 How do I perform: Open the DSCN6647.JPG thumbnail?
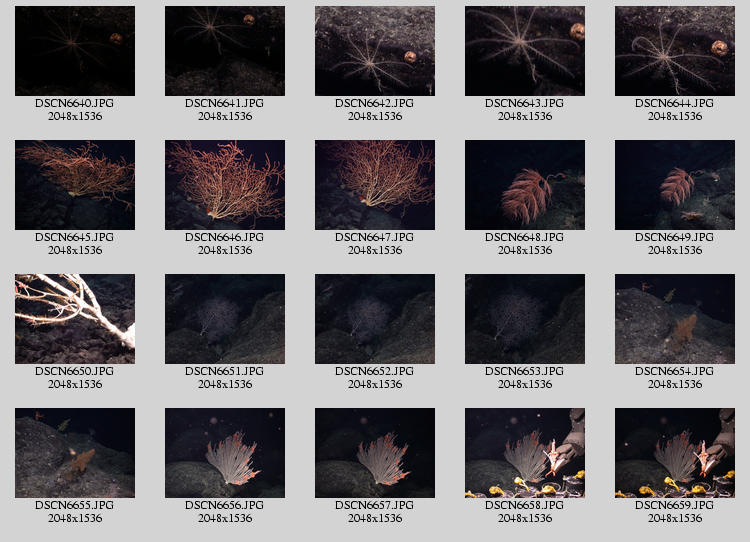375,185
